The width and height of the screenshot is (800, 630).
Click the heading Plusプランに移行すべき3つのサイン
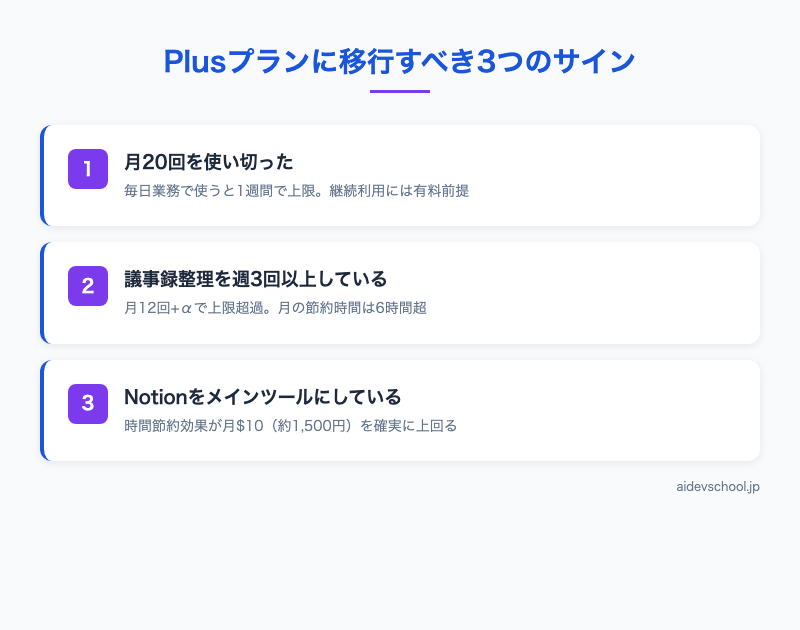[x=400, y=60]
